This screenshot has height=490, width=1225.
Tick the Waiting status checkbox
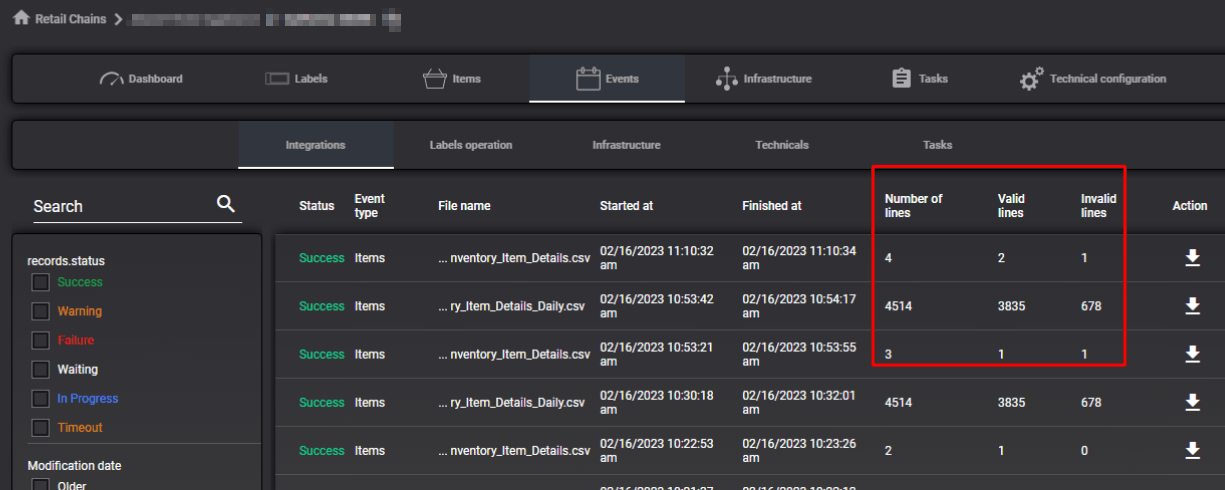[40, 370]
